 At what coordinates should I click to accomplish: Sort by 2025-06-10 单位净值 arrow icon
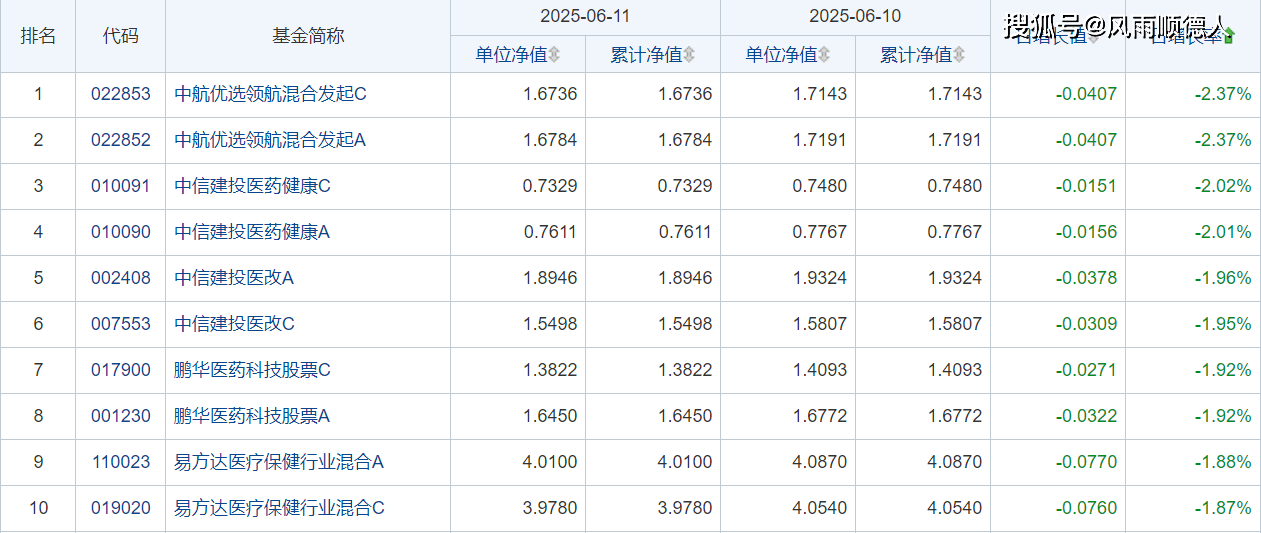[824, 55]
